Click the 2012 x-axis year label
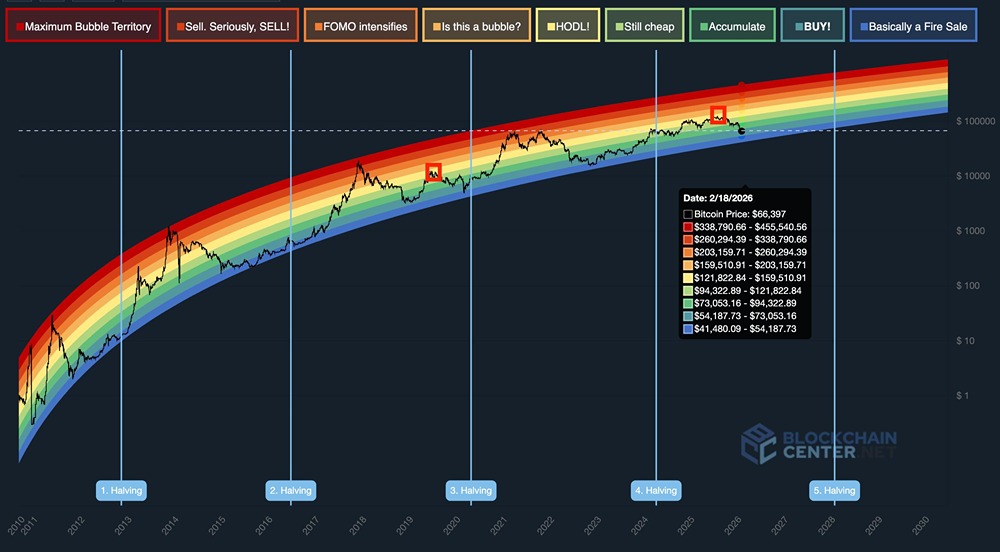 pyautogui.click(x=75, y=525)
